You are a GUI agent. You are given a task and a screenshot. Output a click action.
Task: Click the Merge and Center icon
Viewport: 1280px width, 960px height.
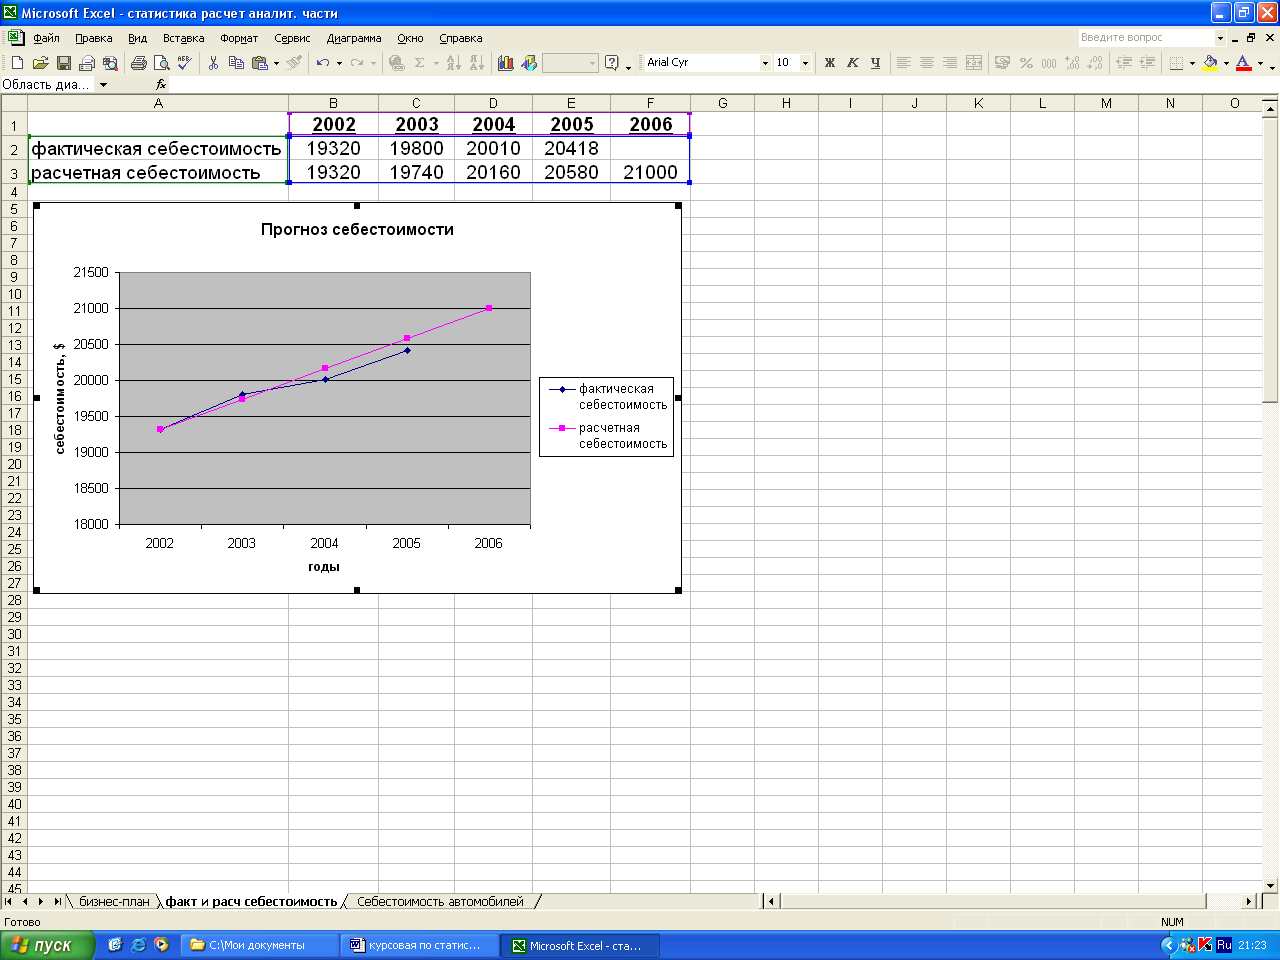(x=974, y=63)
